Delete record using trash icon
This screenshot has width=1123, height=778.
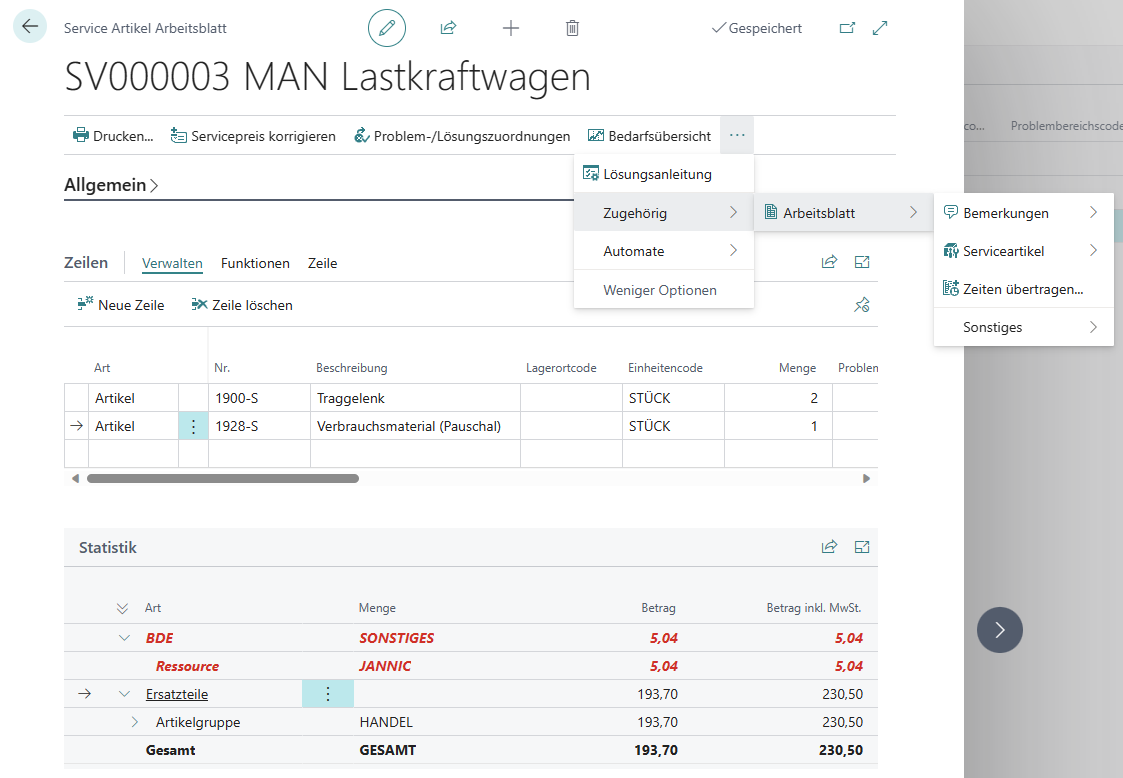tap(572, 28)
